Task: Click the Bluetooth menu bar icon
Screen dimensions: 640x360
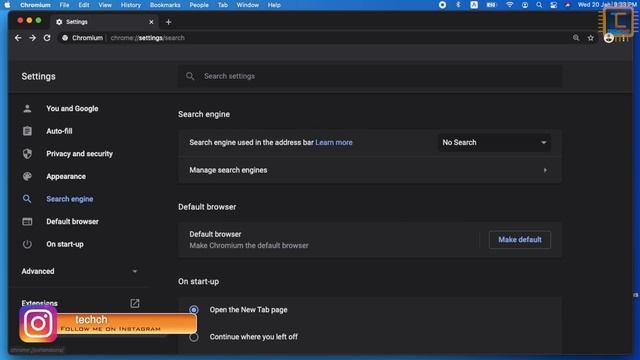Action: pyautogui.click(x=458, y=5)
